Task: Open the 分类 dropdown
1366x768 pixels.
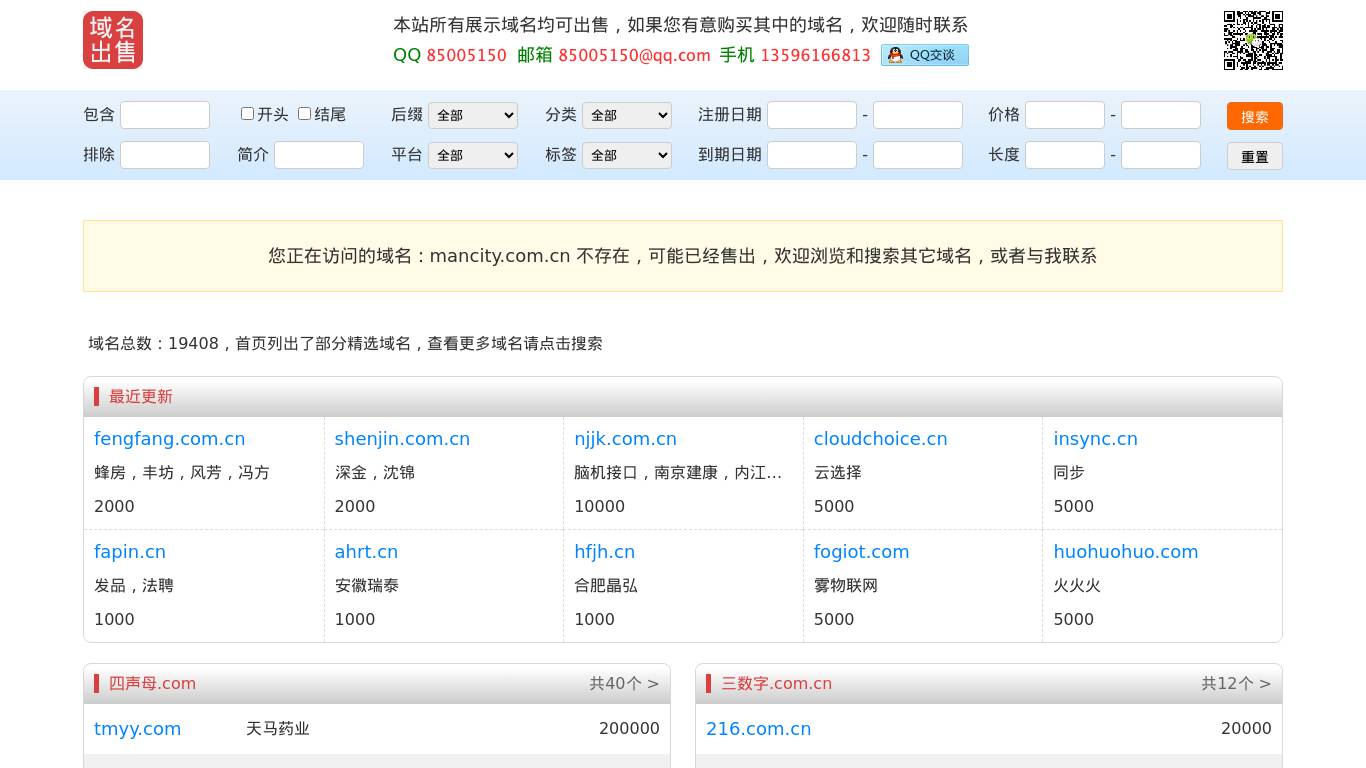Action: pos(627,116)
